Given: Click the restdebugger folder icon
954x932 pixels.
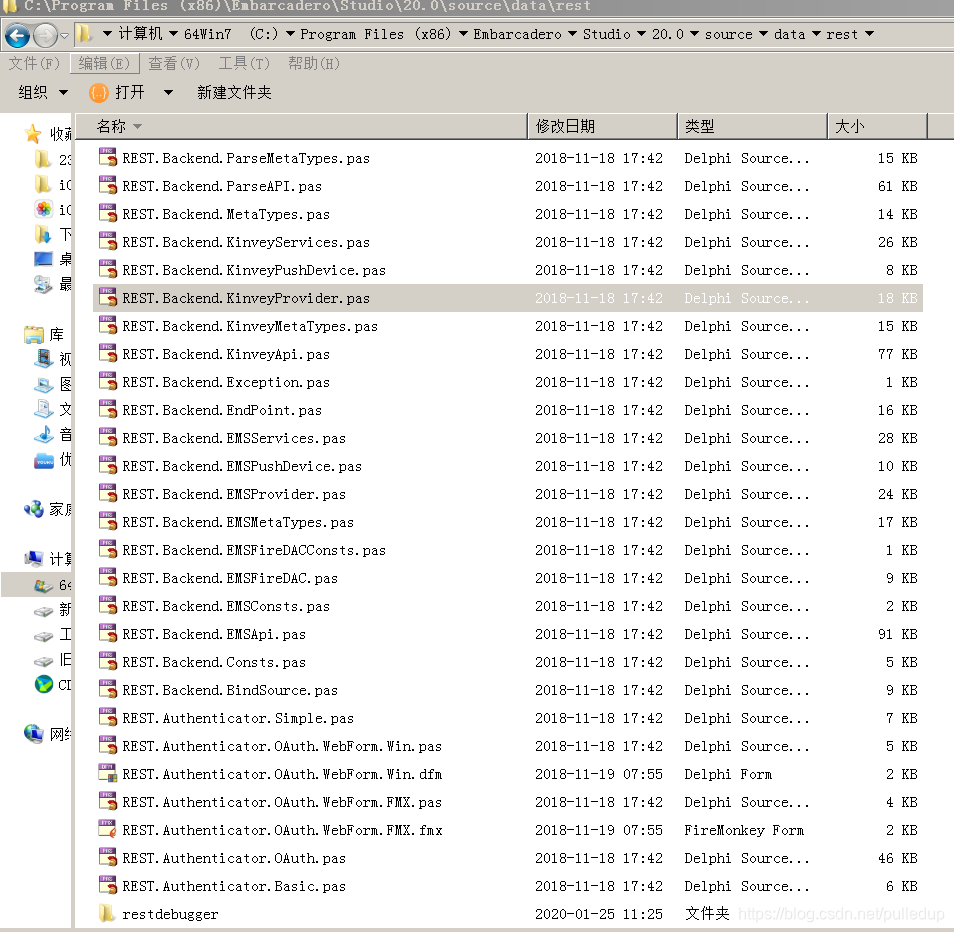Looking at the screenshot, I should (106, 913).
